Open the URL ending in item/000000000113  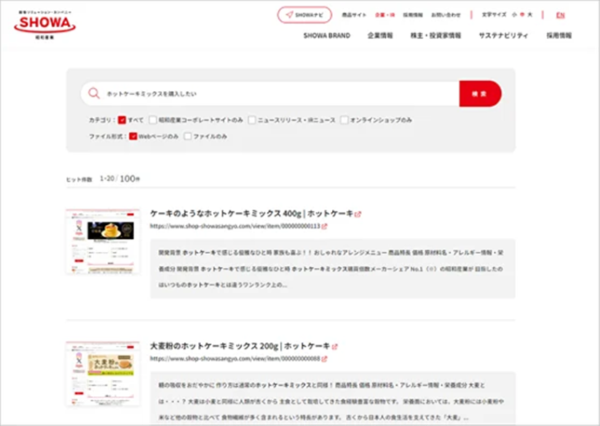(x=235, y=226)
